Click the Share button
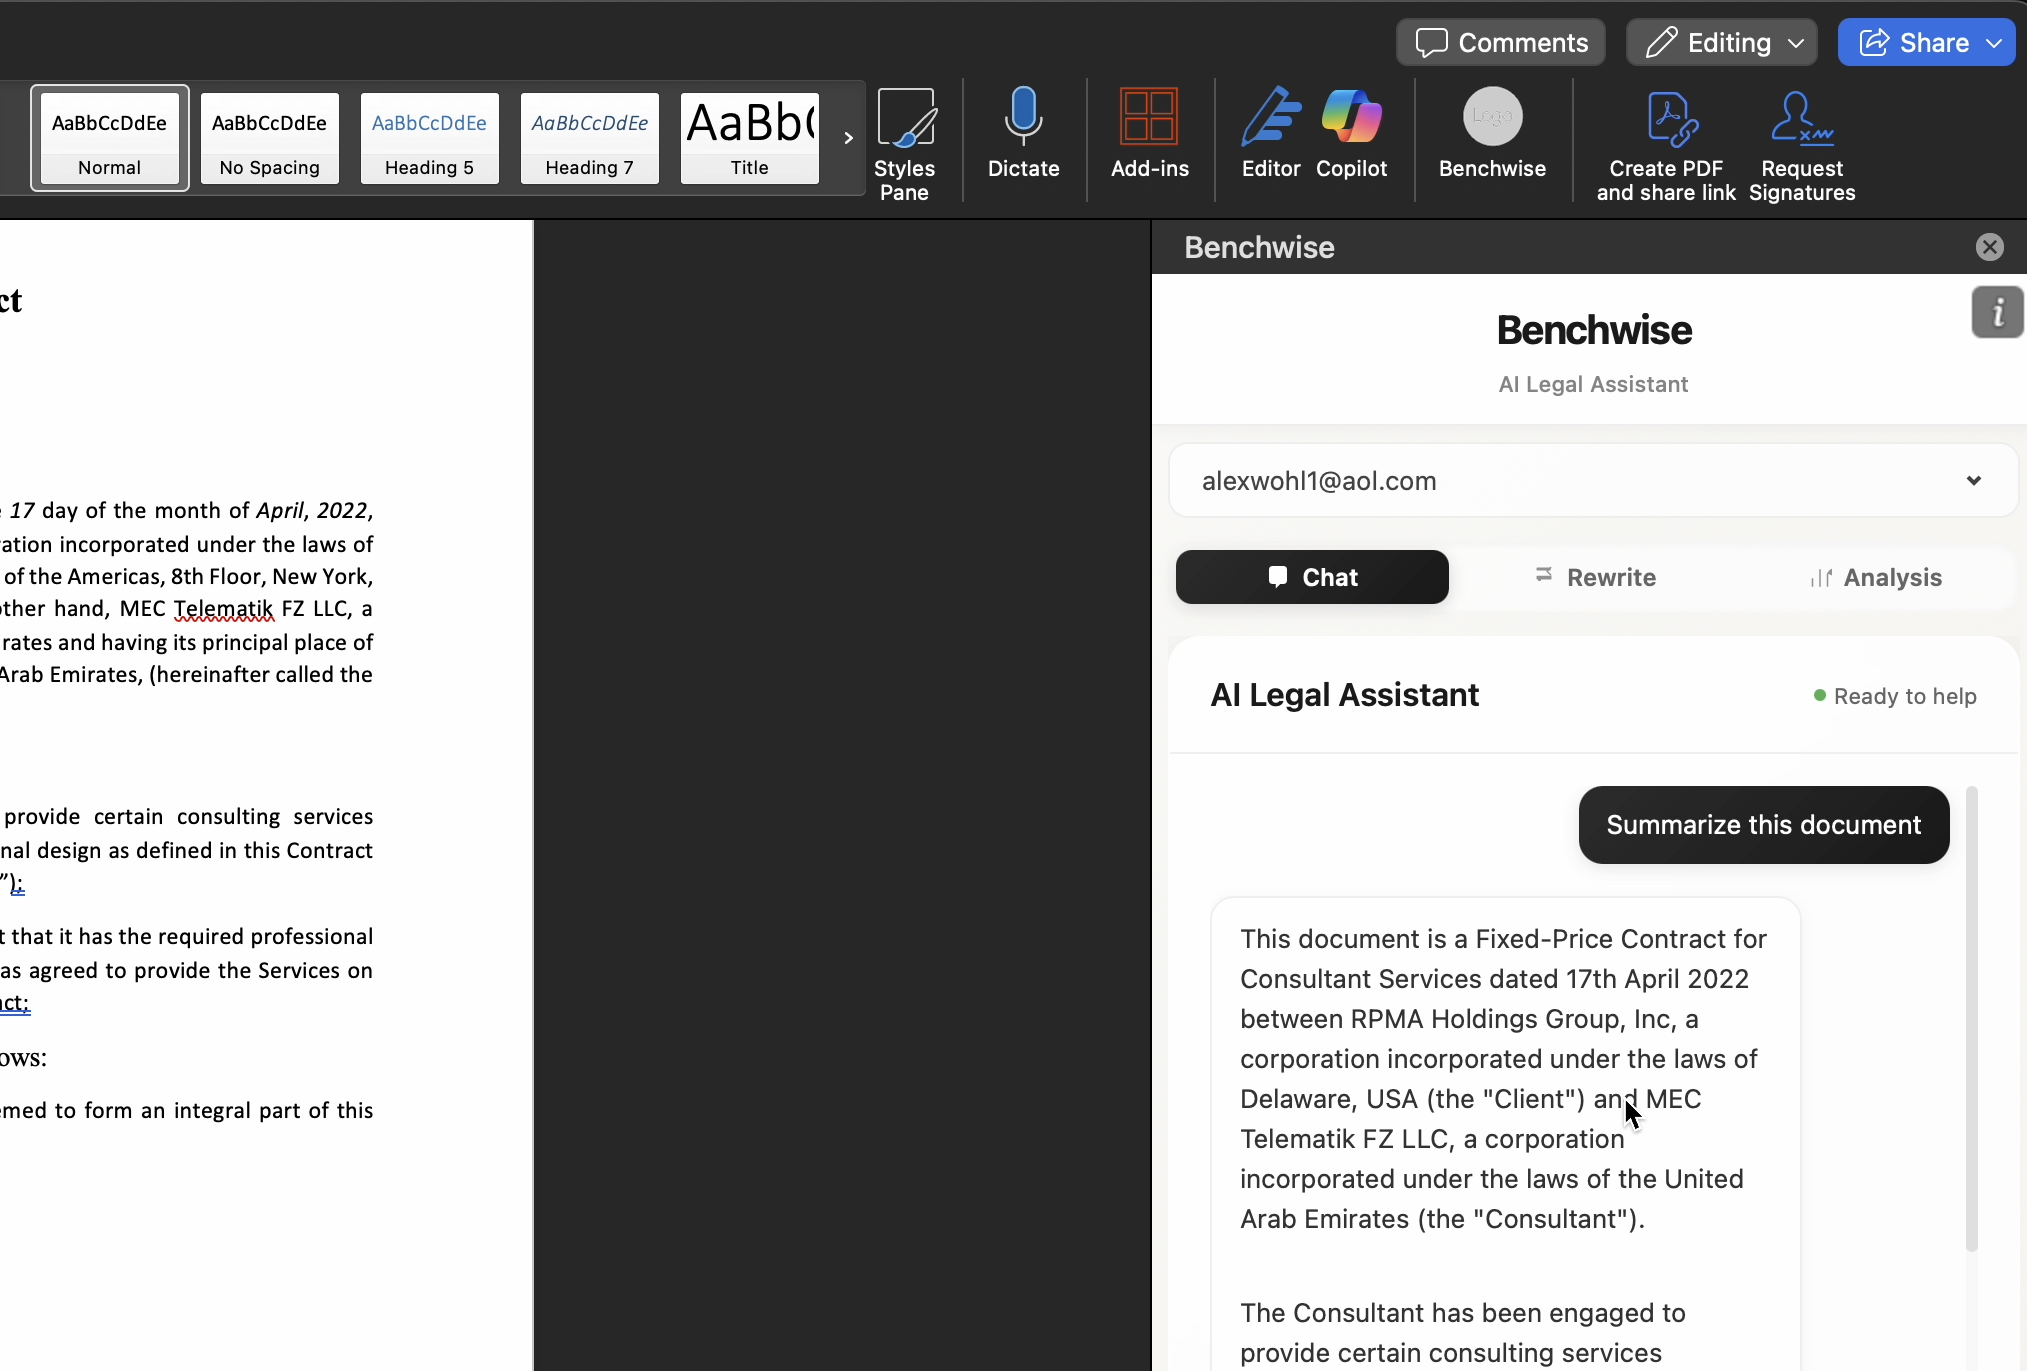Viewport: 2027px width, 1371px height. 1926,42
